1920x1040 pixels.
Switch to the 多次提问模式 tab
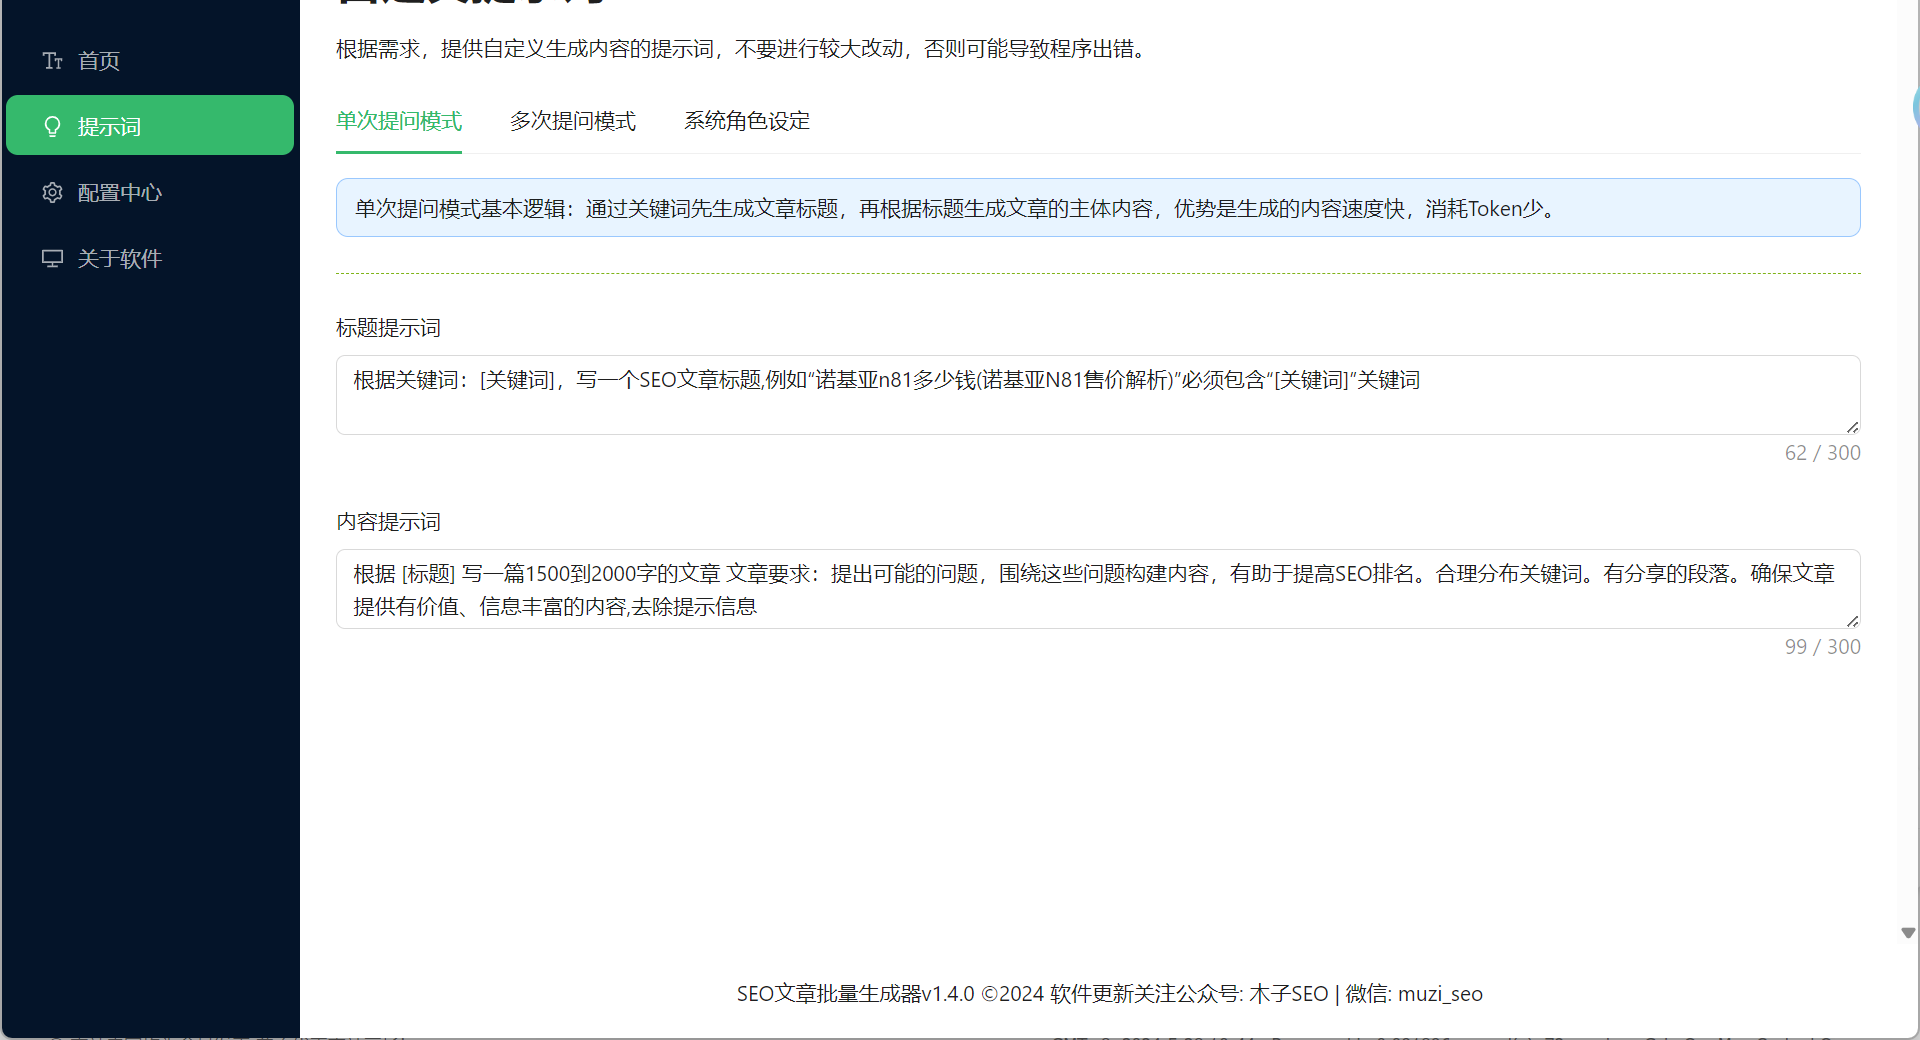pos(573,121)
